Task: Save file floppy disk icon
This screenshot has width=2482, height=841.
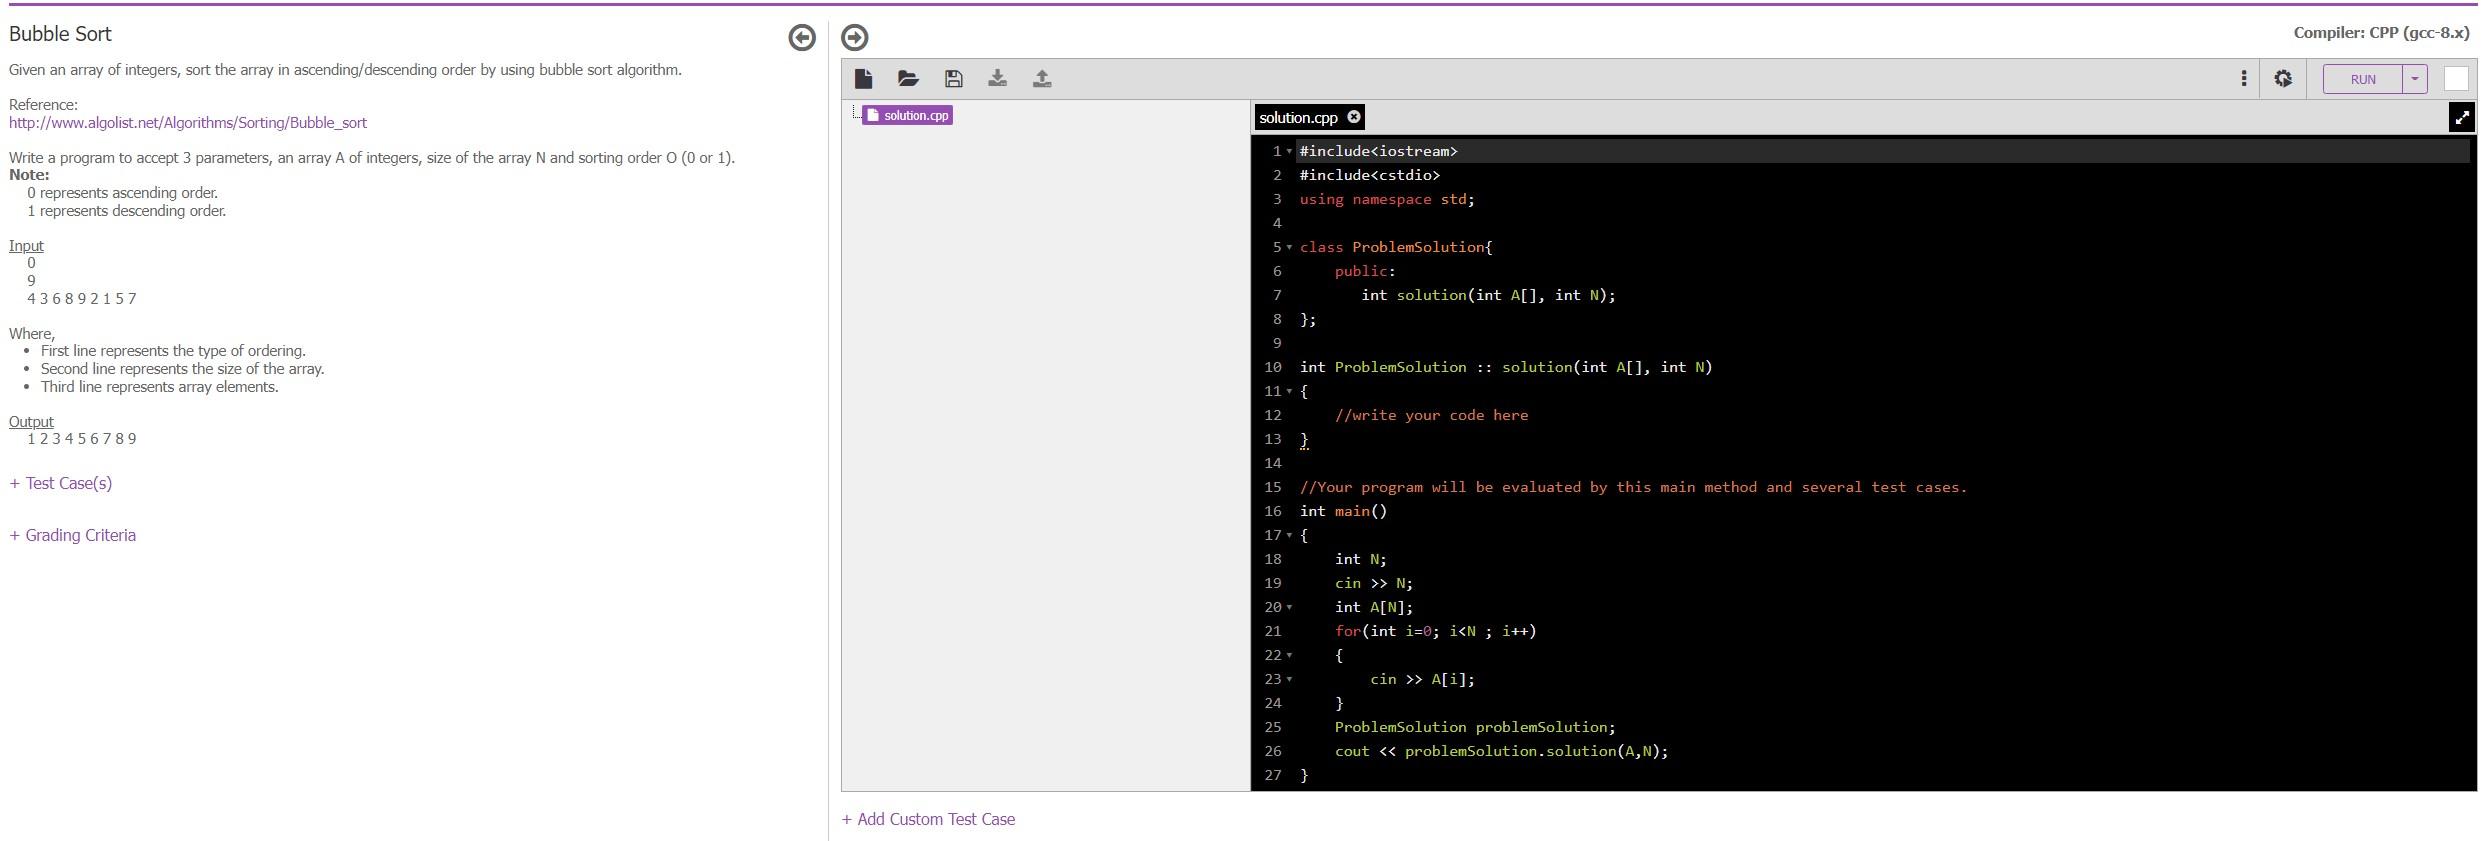Action: coord(954,79)
